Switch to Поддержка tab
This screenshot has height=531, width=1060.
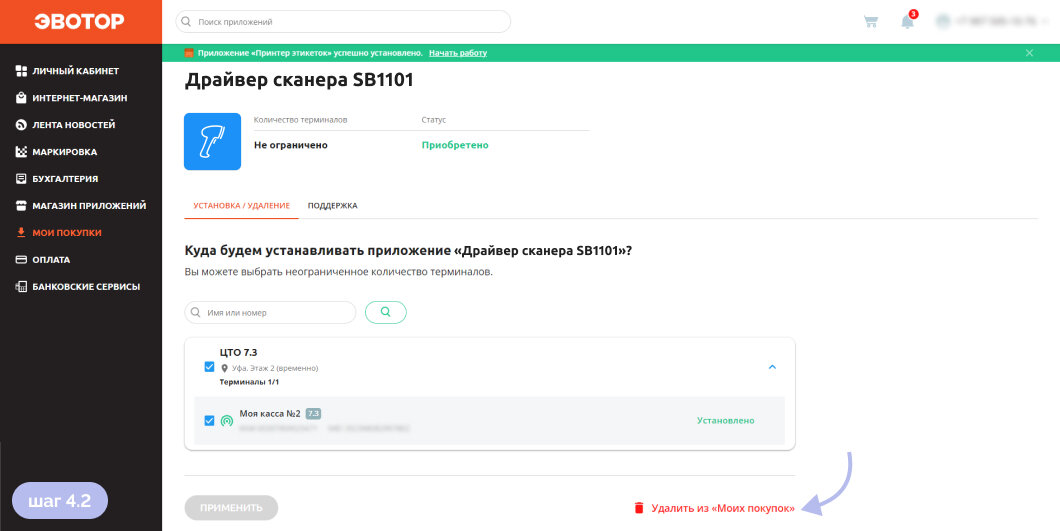[333, 206]
